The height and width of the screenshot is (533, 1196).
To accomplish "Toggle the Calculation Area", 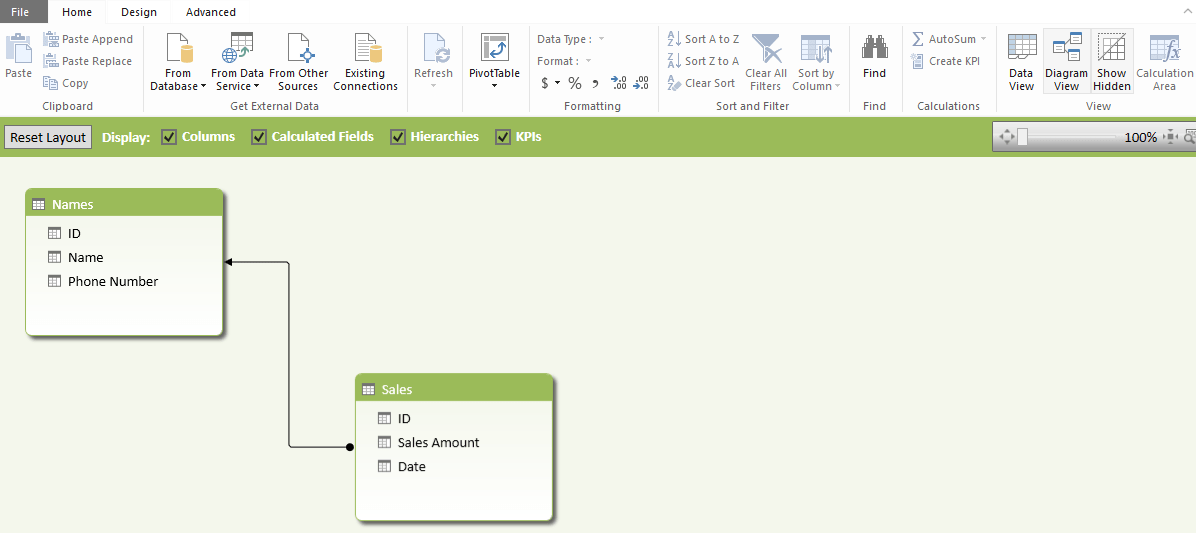I will tap(1164, 63).
